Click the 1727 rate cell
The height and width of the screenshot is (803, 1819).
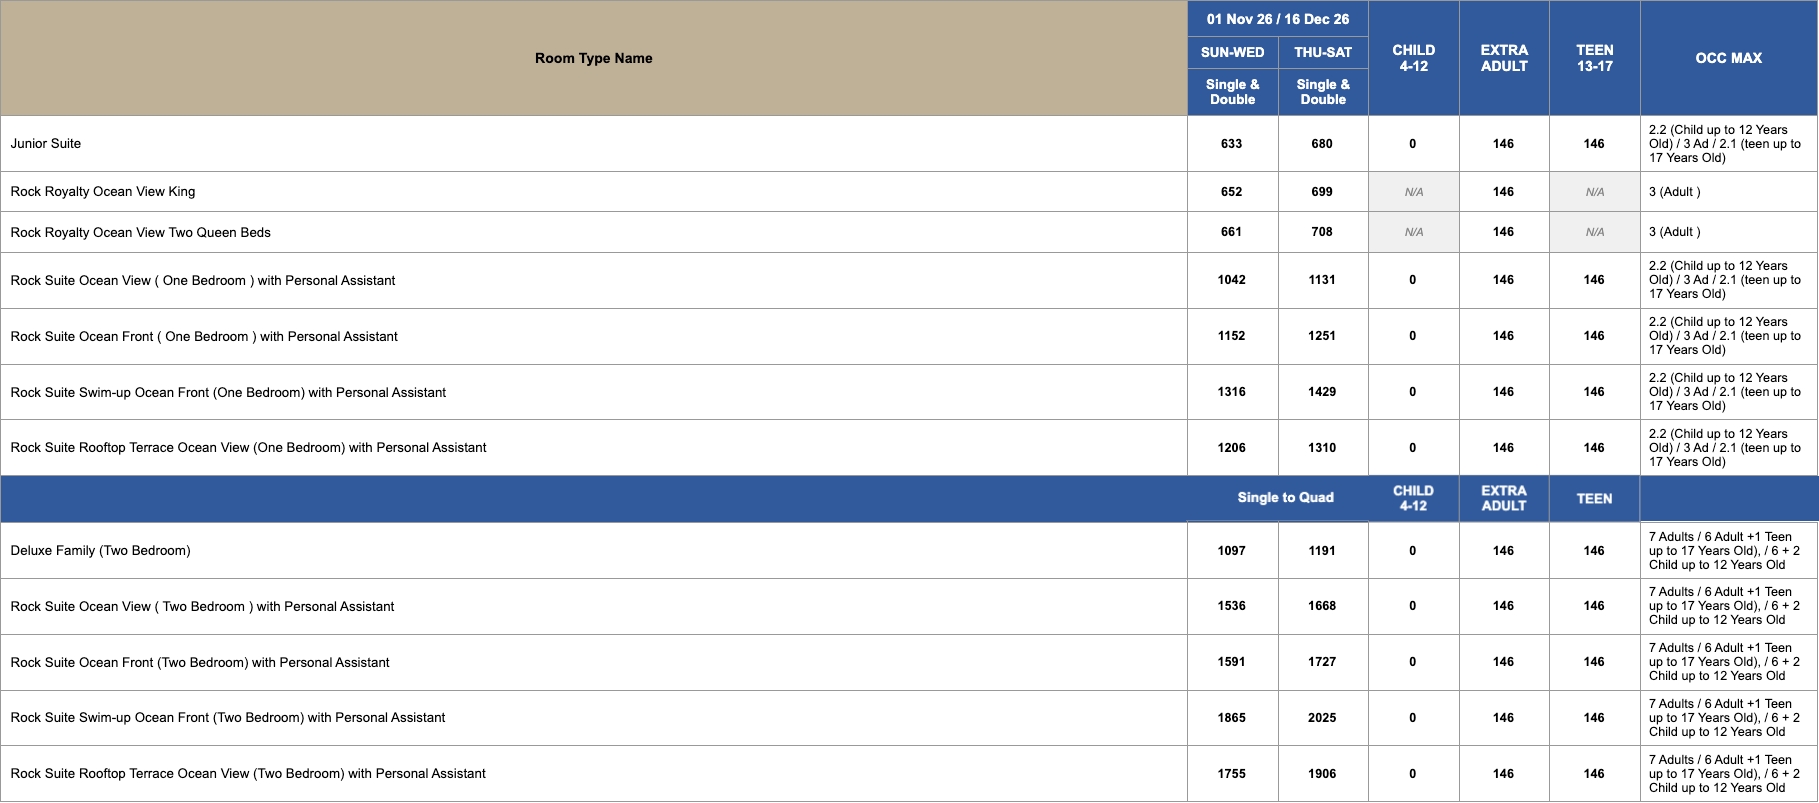[1322, 662]
